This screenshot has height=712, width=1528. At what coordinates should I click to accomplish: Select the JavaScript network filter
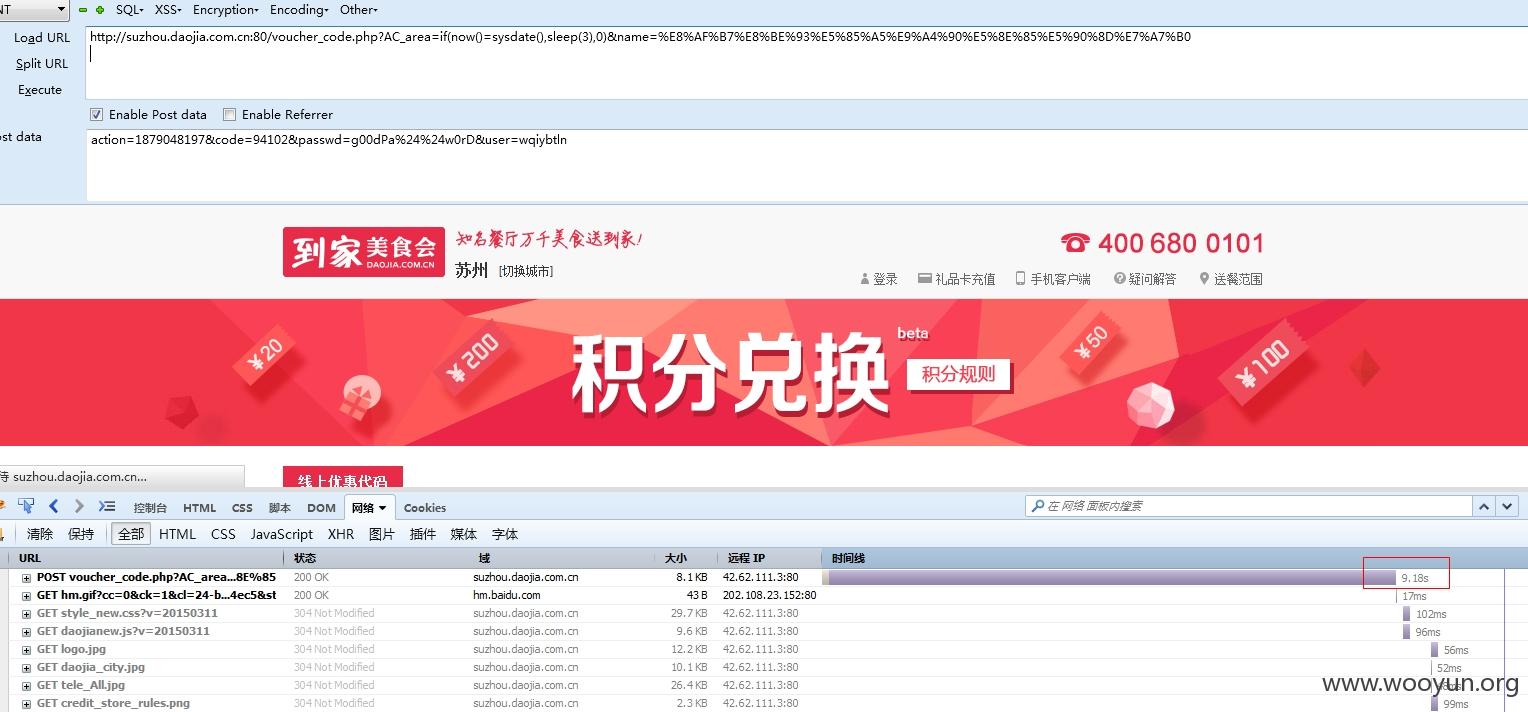282,534
